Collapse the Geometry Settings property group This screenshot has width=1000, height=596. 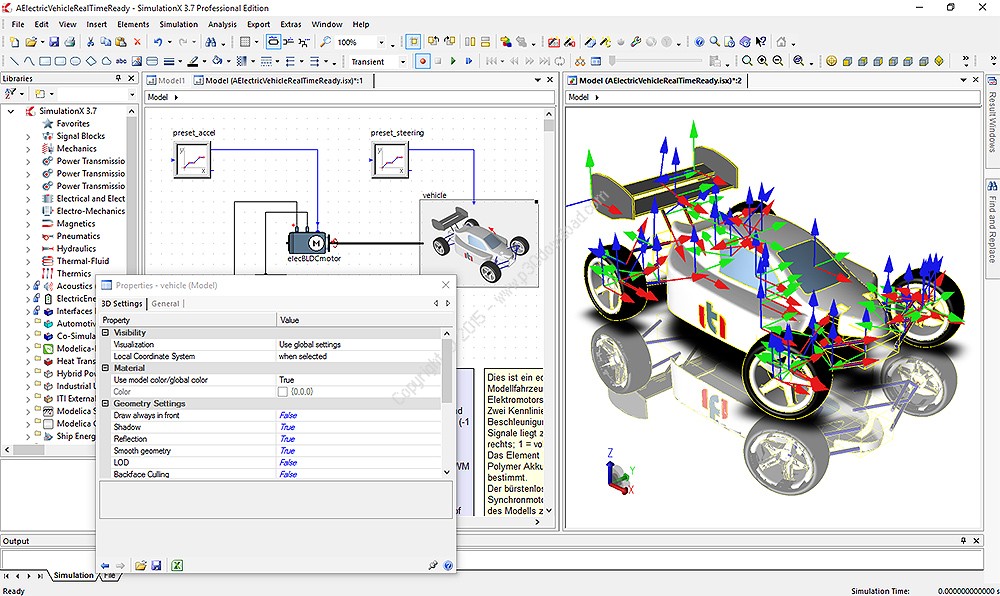[x=106, y=403]
